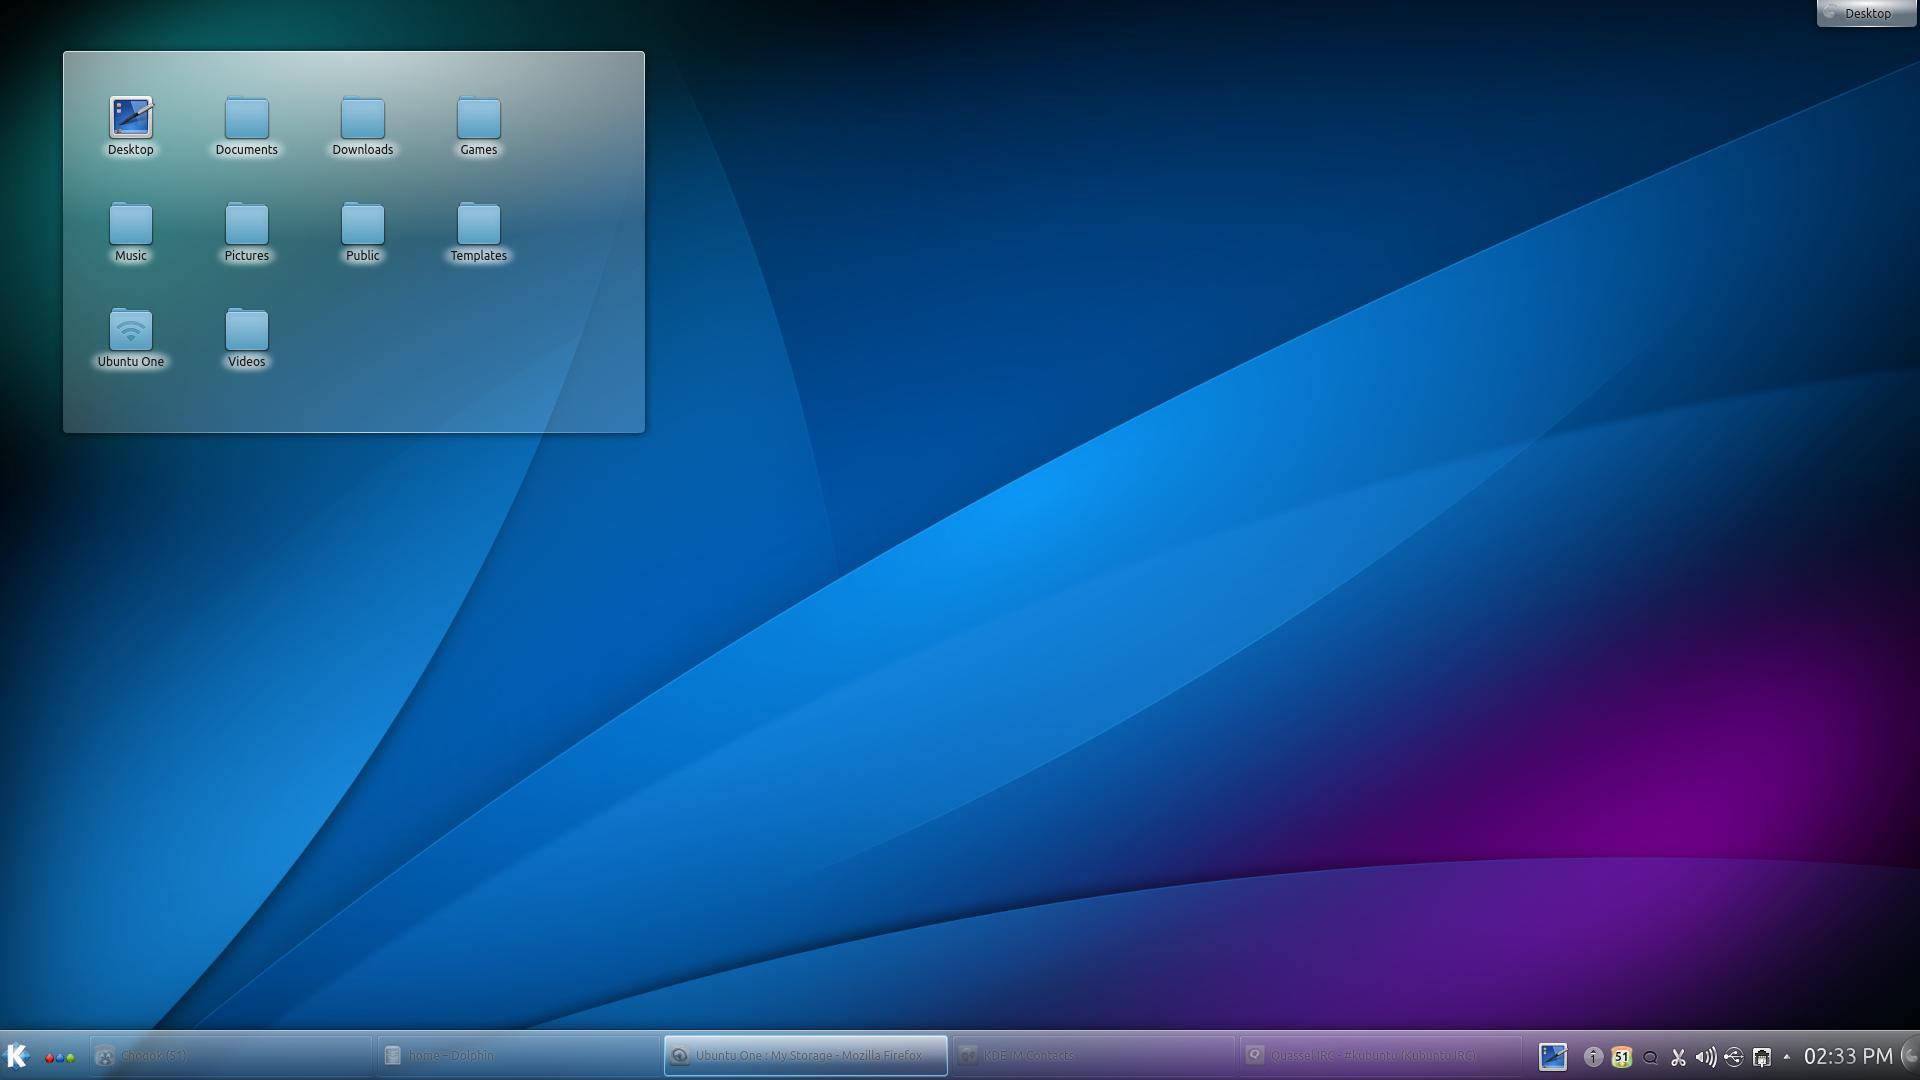The height and width of the screenshot is (1080, 1920).
Task: Open the panel toolbox at right edge
Action: click(x=1910, y=1056)
